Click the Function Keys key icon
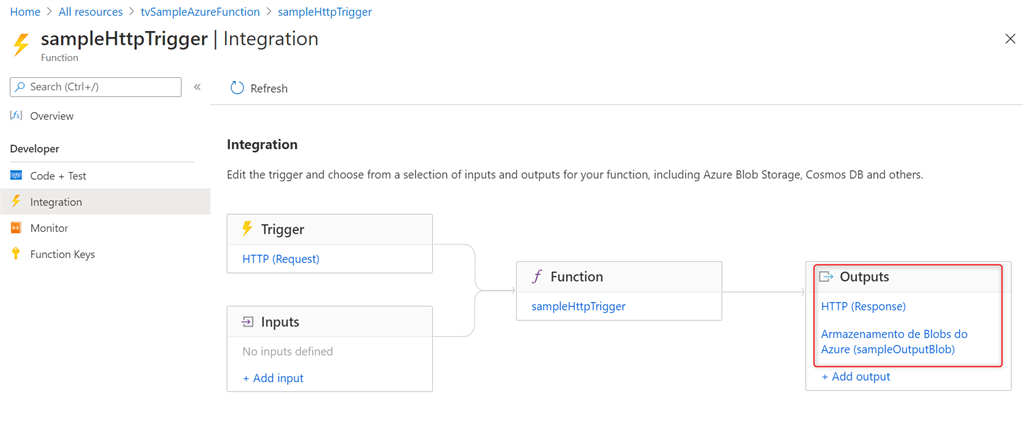The width and height of the screenshot is (1023, 430). pos(16,254)
